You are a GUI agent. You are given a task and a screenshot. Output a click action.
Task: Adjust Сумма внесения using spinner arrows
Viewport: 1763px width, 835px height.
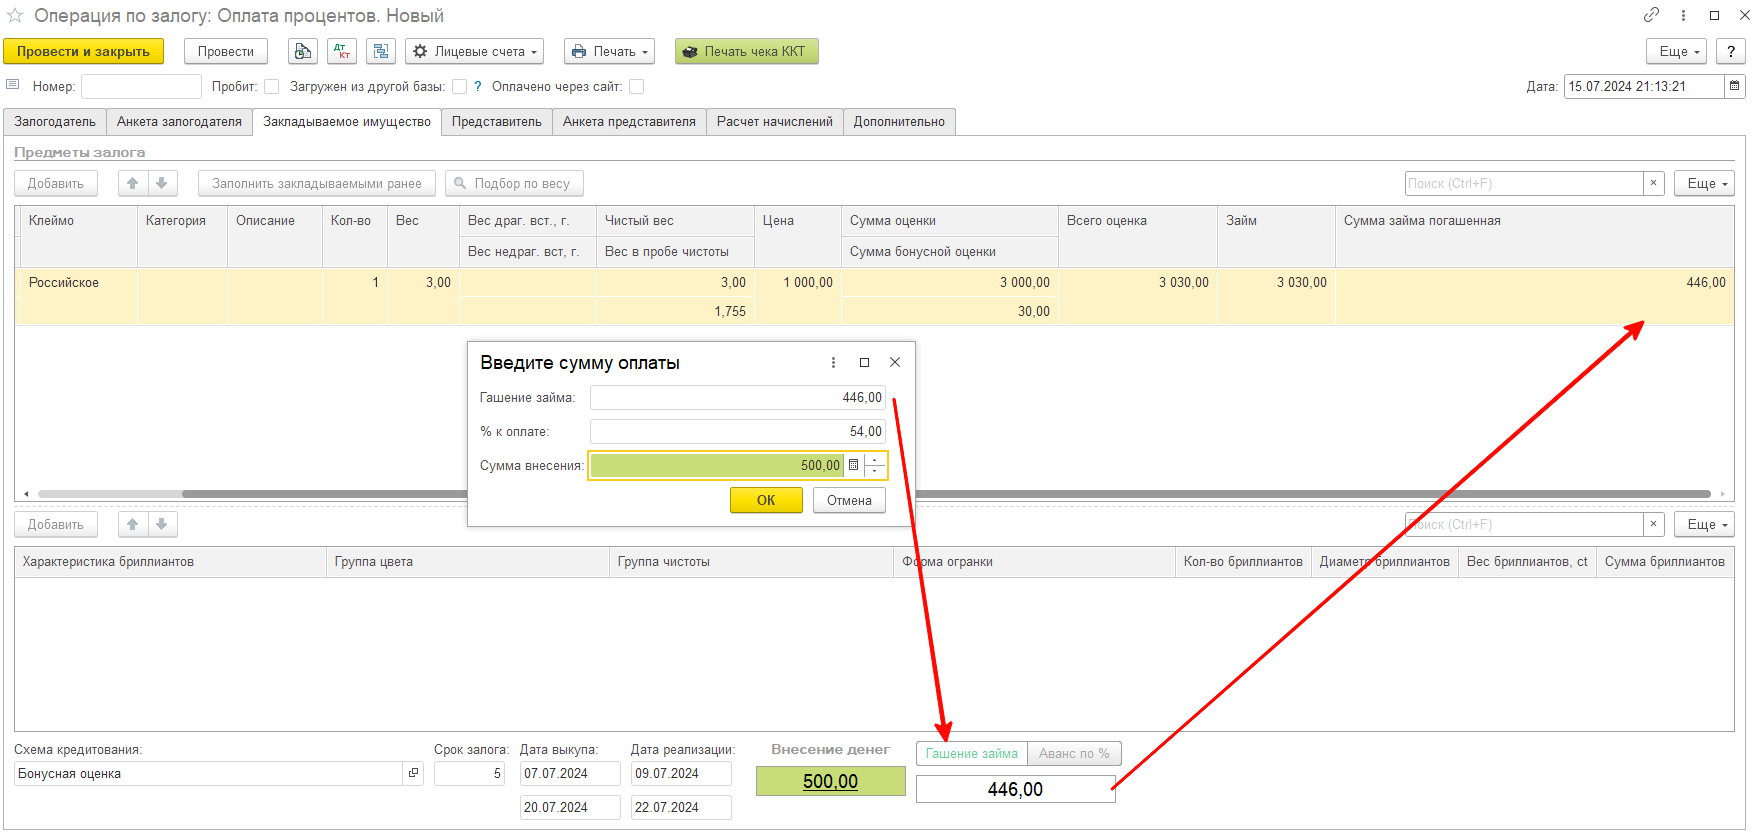point(875,465)
